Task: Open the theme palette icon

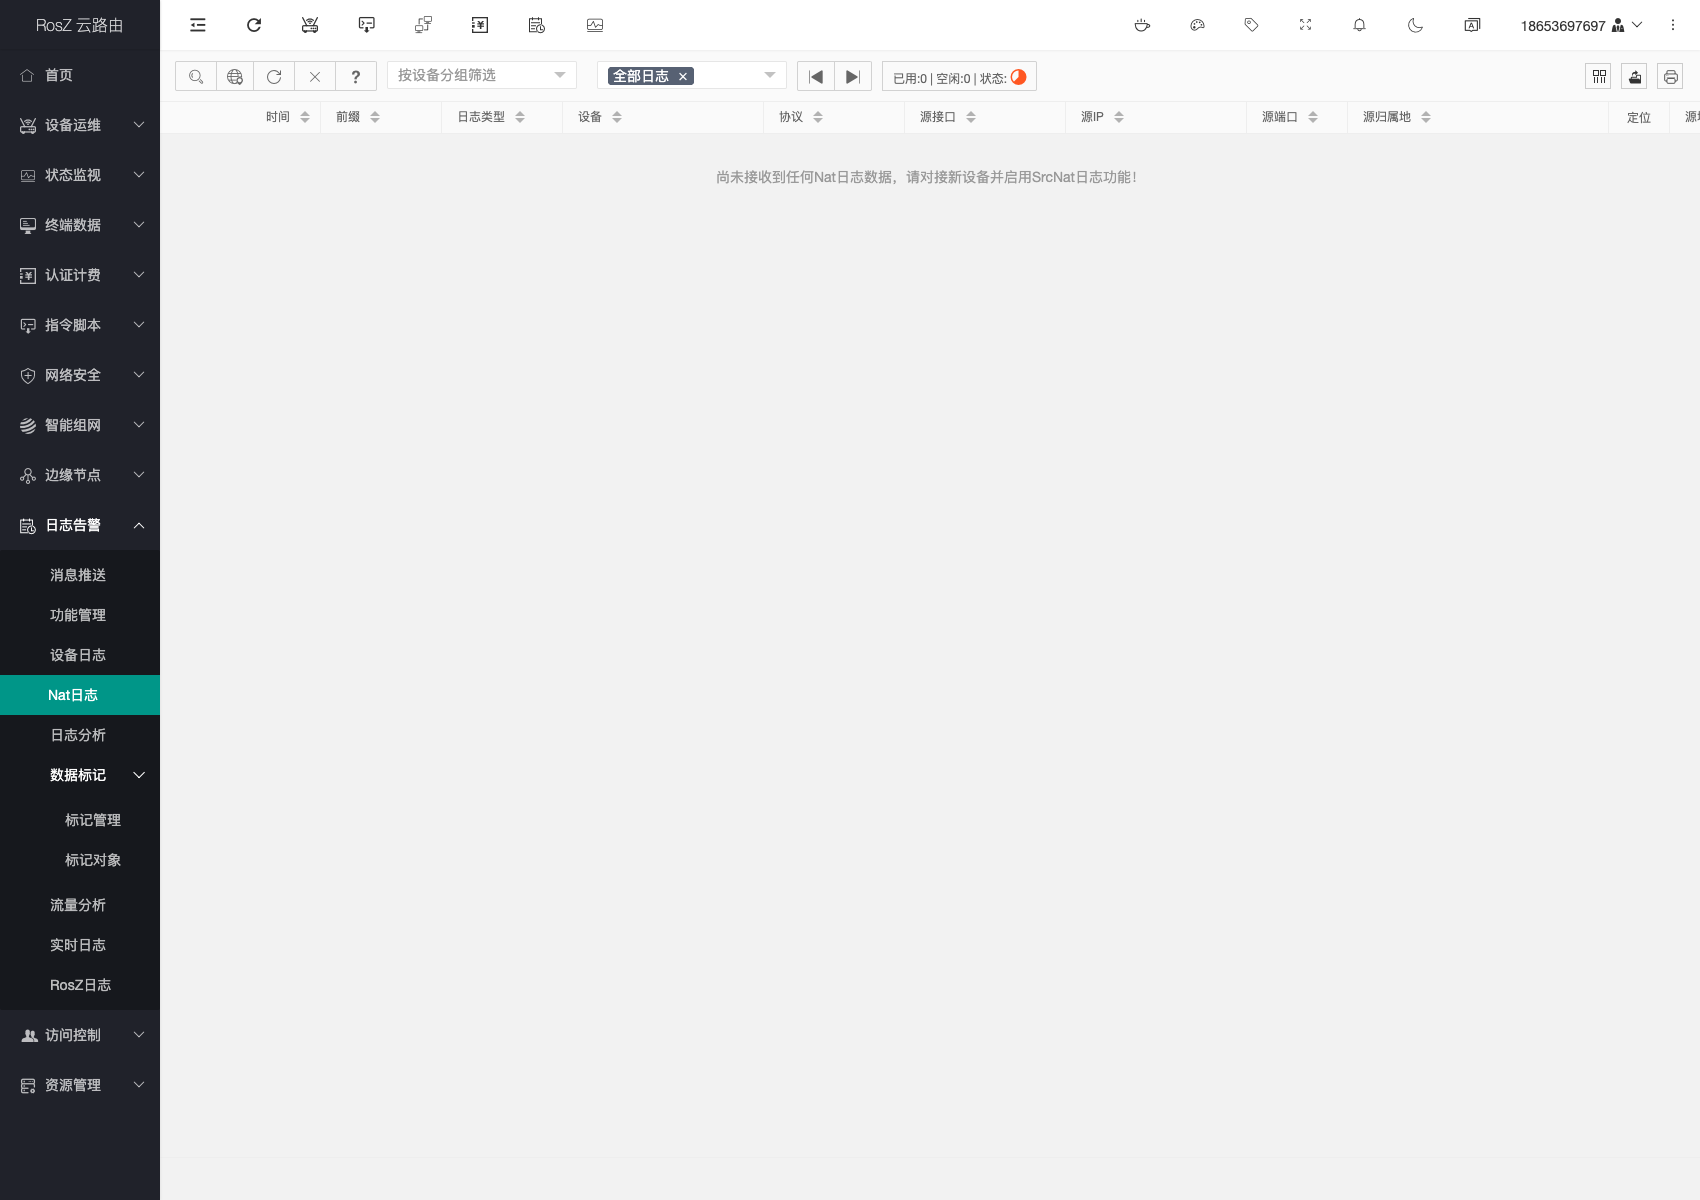Action: [x=1197, y=25]
